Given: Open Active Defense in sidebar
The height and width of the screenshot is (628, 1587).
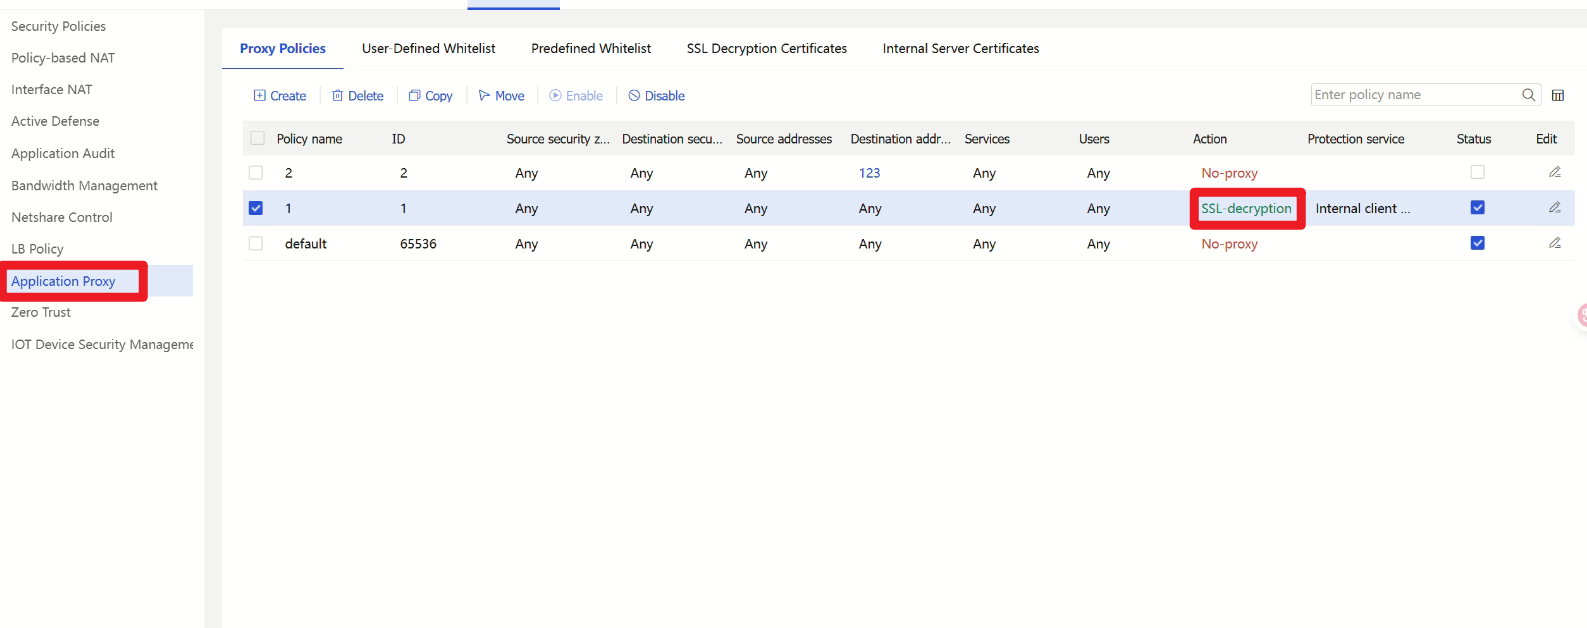Looking at the screenshot, I should [55, 121].
